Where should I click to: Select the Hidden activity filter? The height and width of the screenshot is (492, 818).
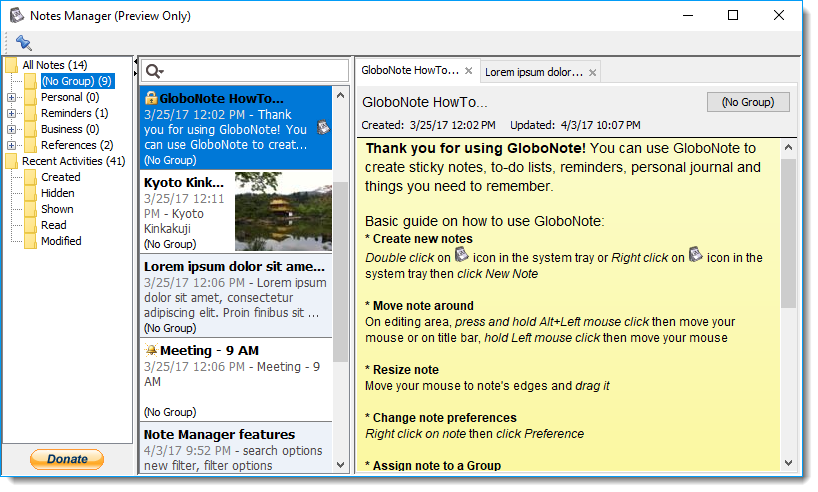pos(58,193)
